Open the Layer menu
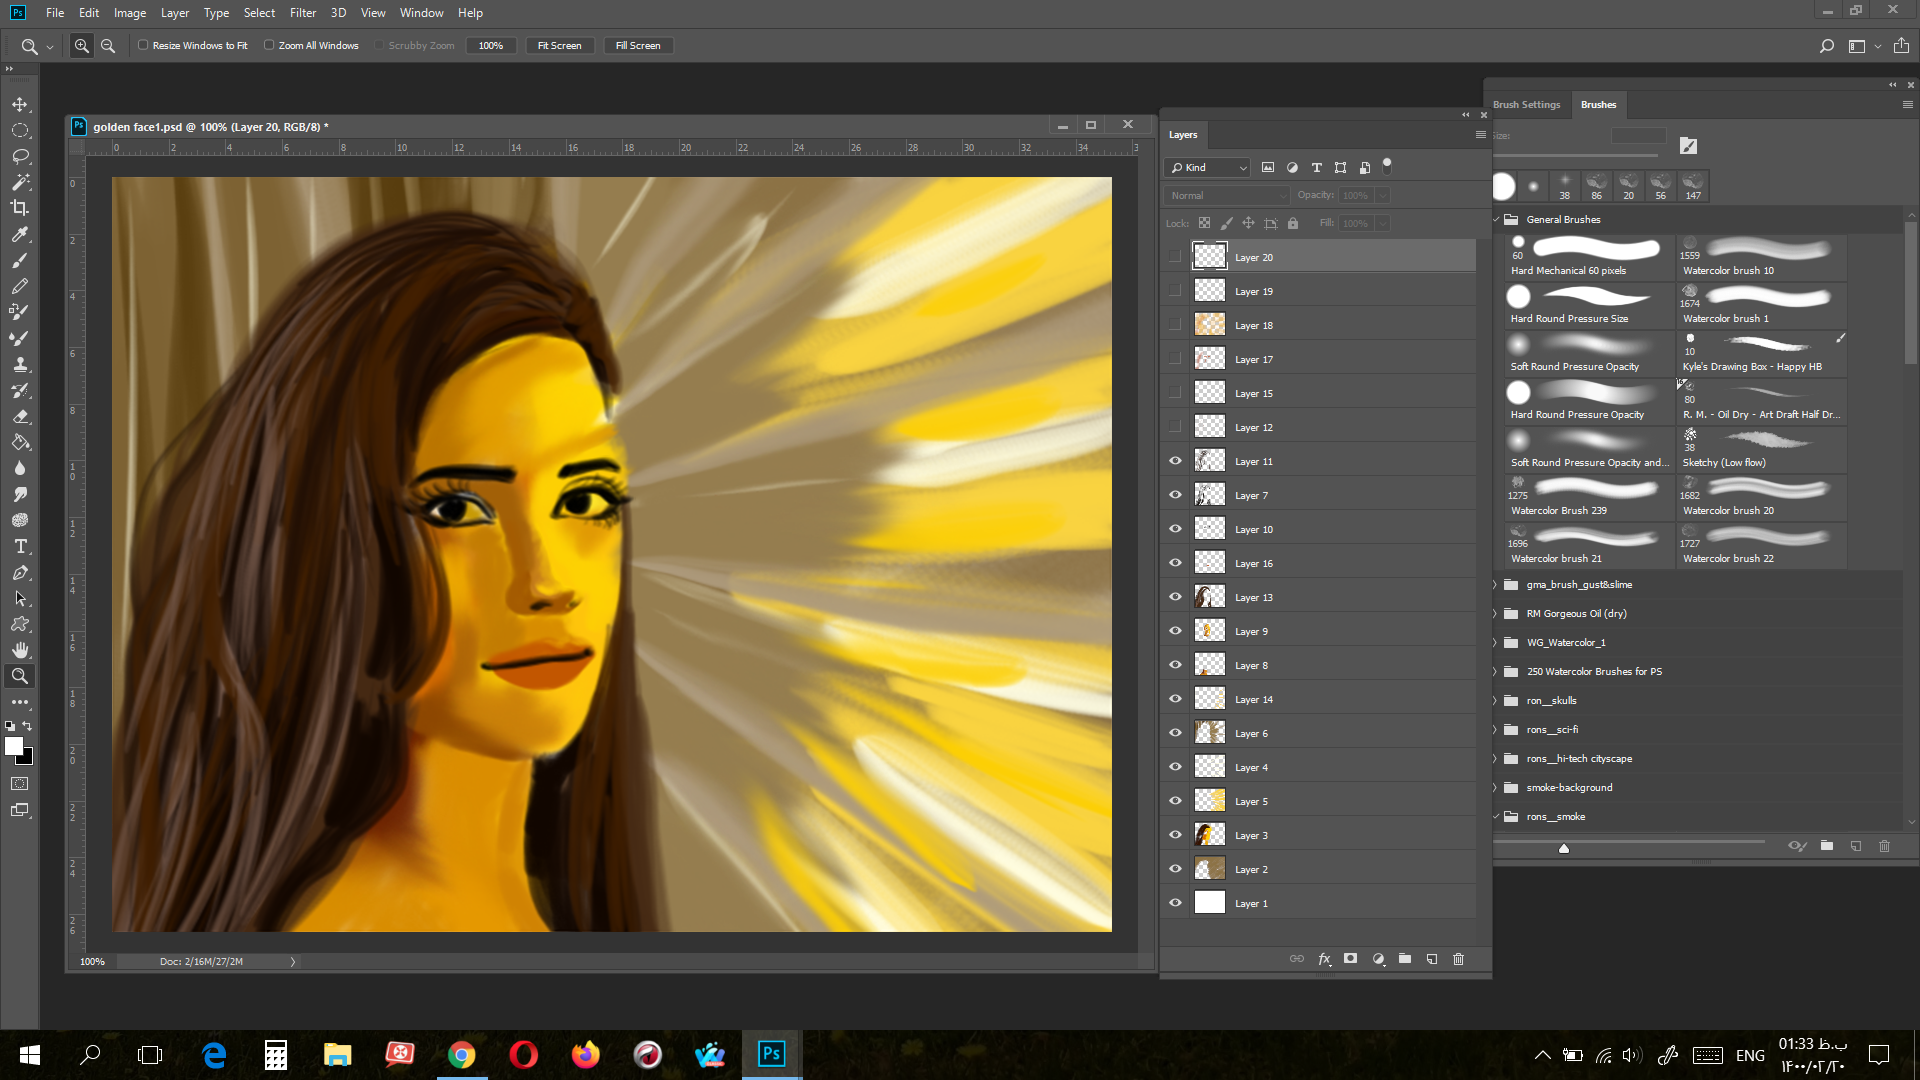The width and height of the screenshot is (1920, 1080). coord(175,13)
